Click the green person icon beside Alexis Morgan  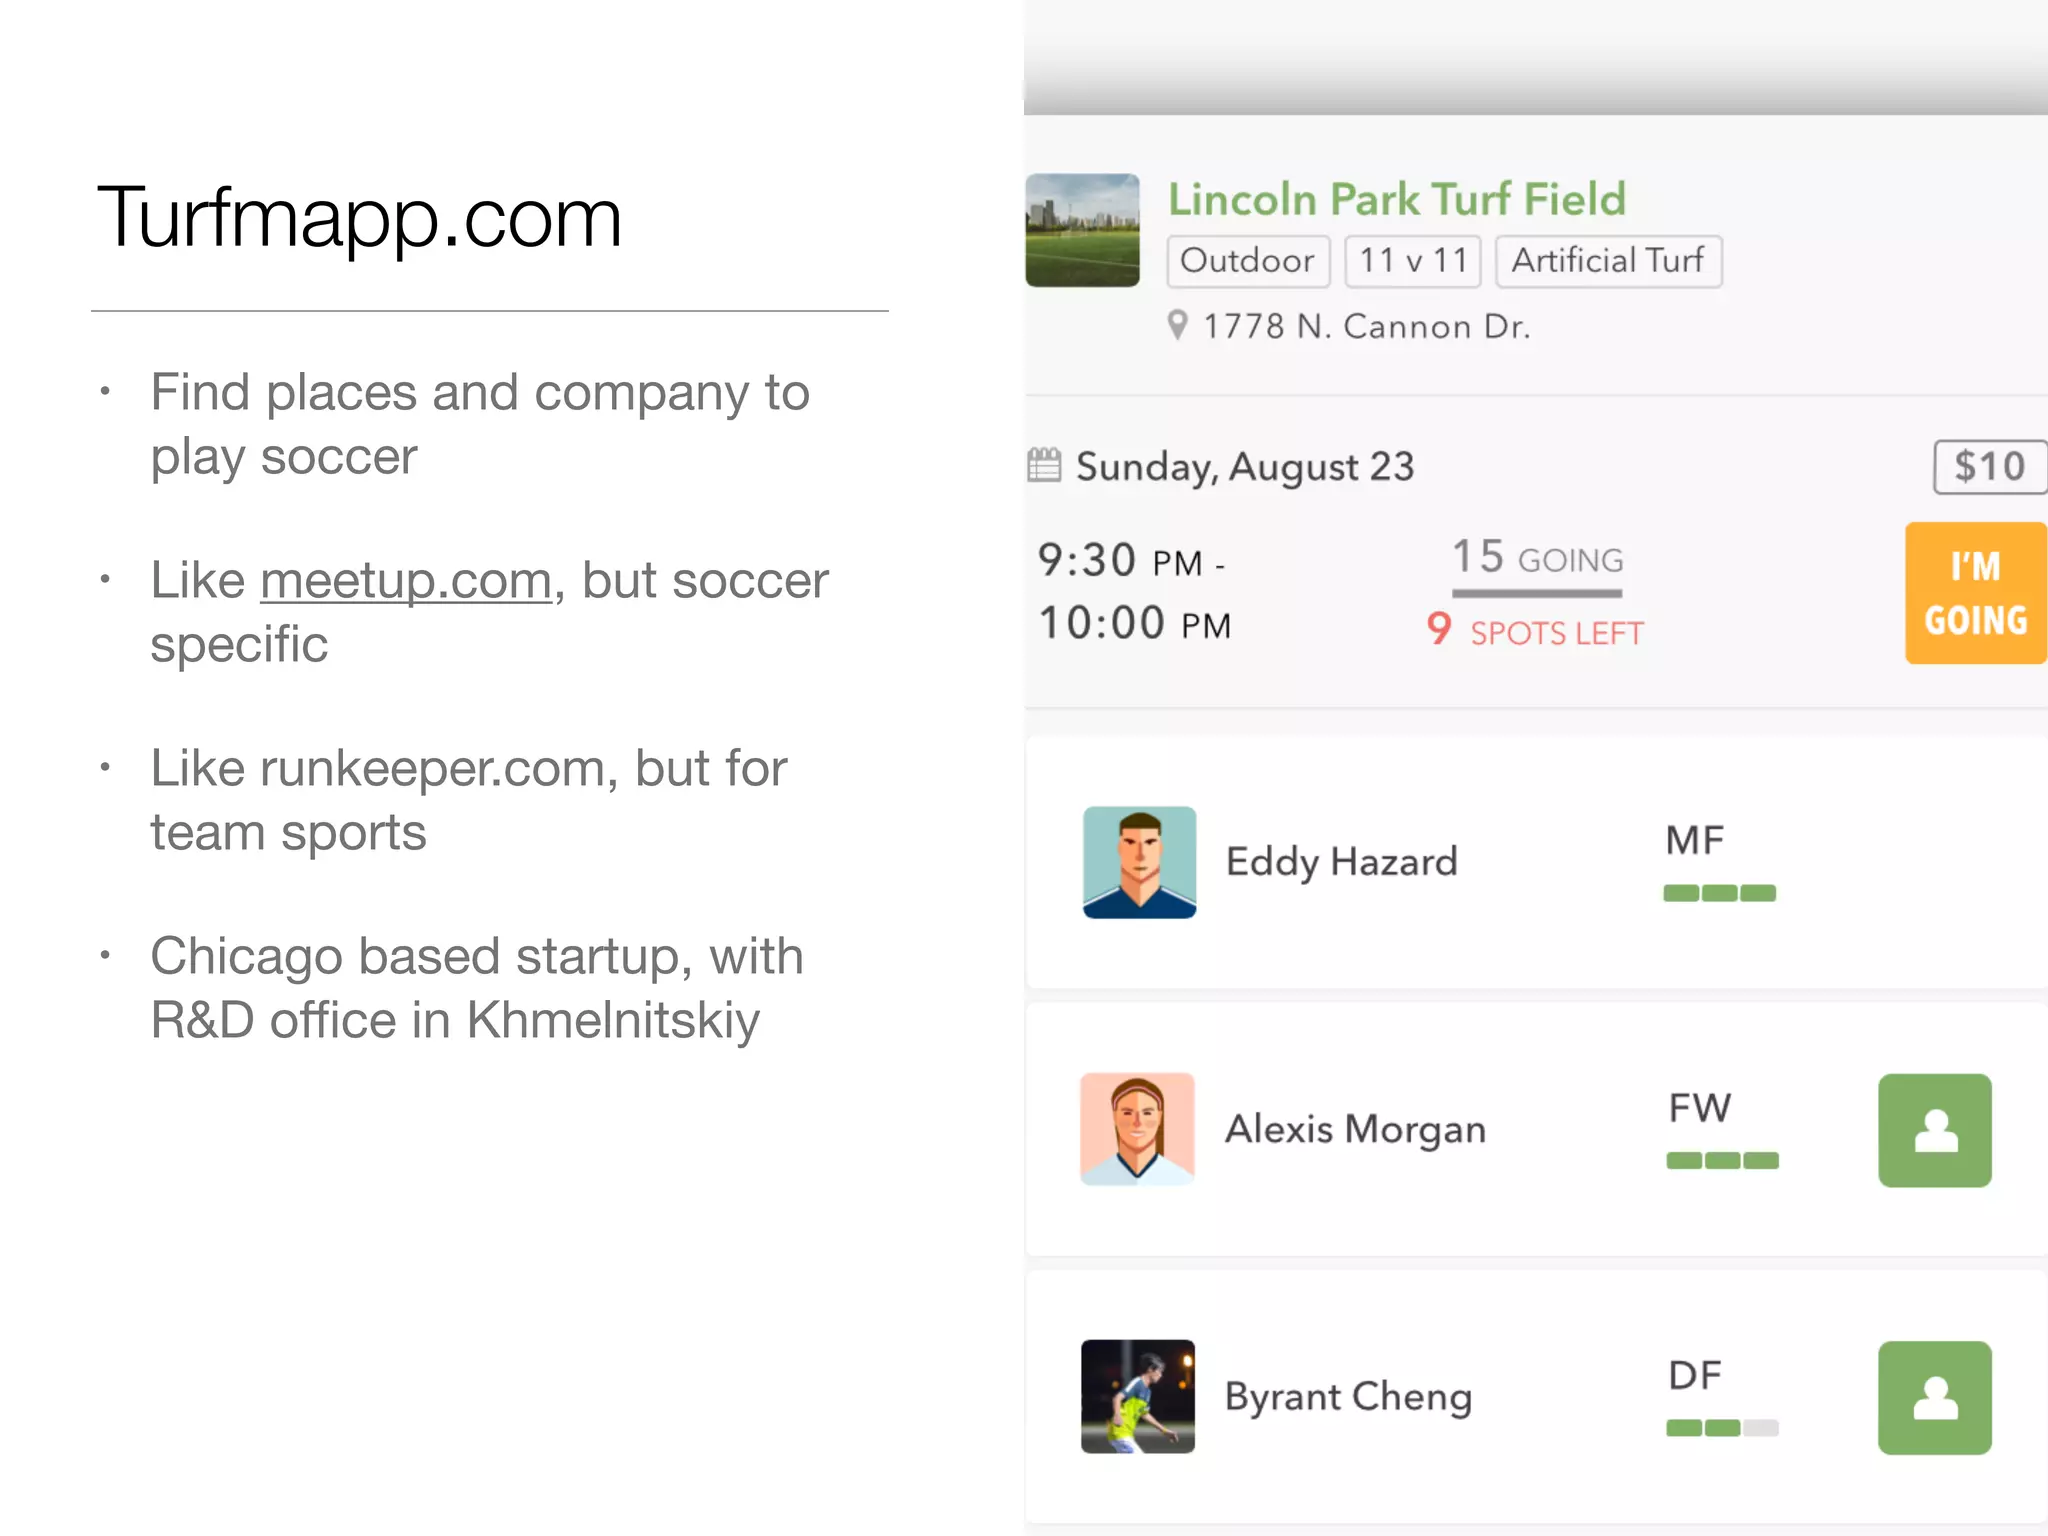pyautogui.click(x=1934, y=1130)
